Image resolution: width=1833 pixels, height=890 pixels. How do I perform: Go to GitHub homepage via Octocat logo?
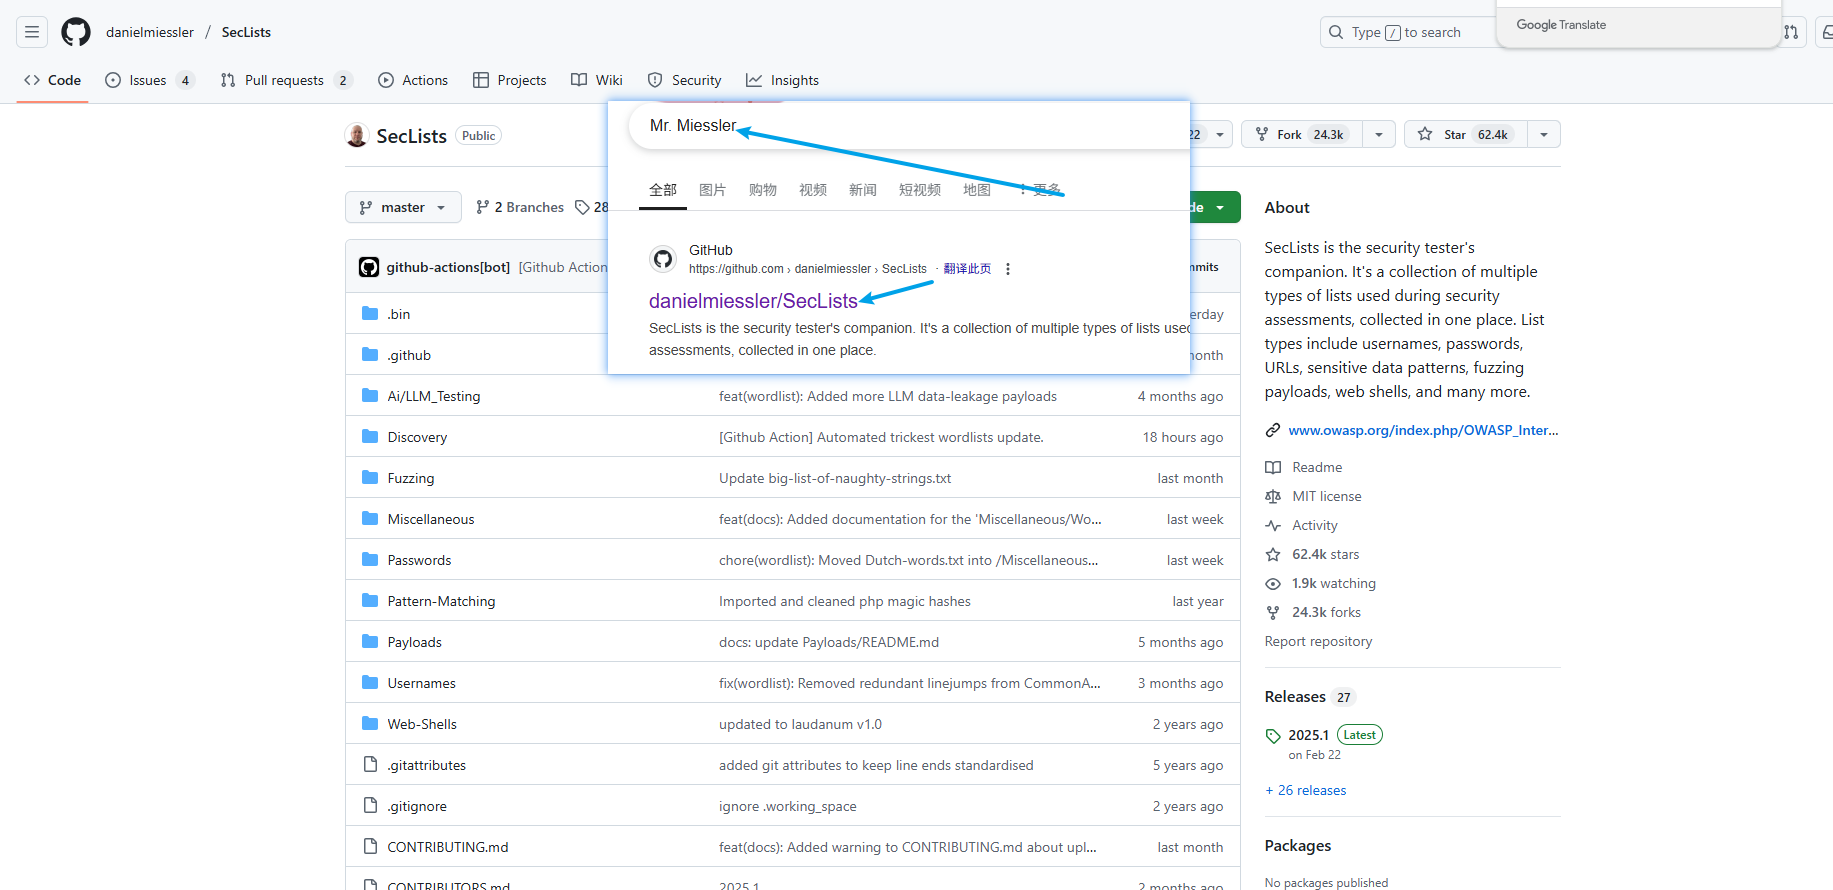[76, 32]
